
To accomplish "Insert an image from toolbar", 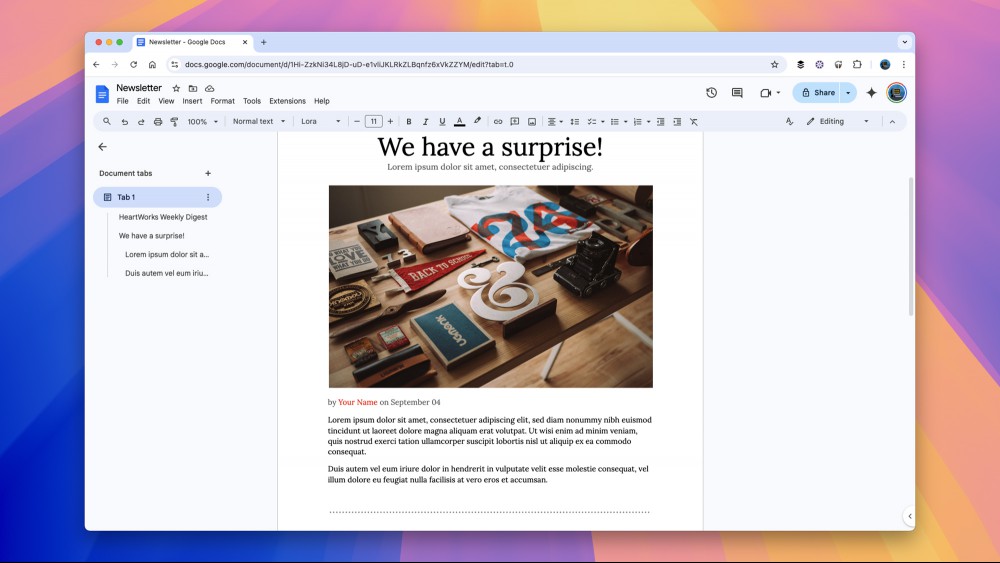I will 532,122.
